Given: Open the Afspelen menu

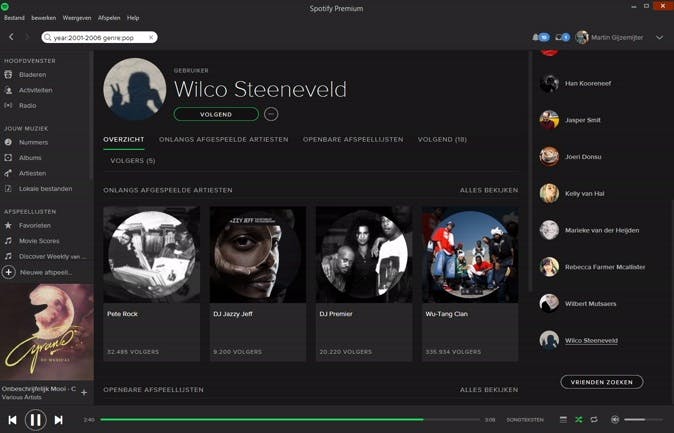Looking at the screenshot, I should click(x=109, y=18).
